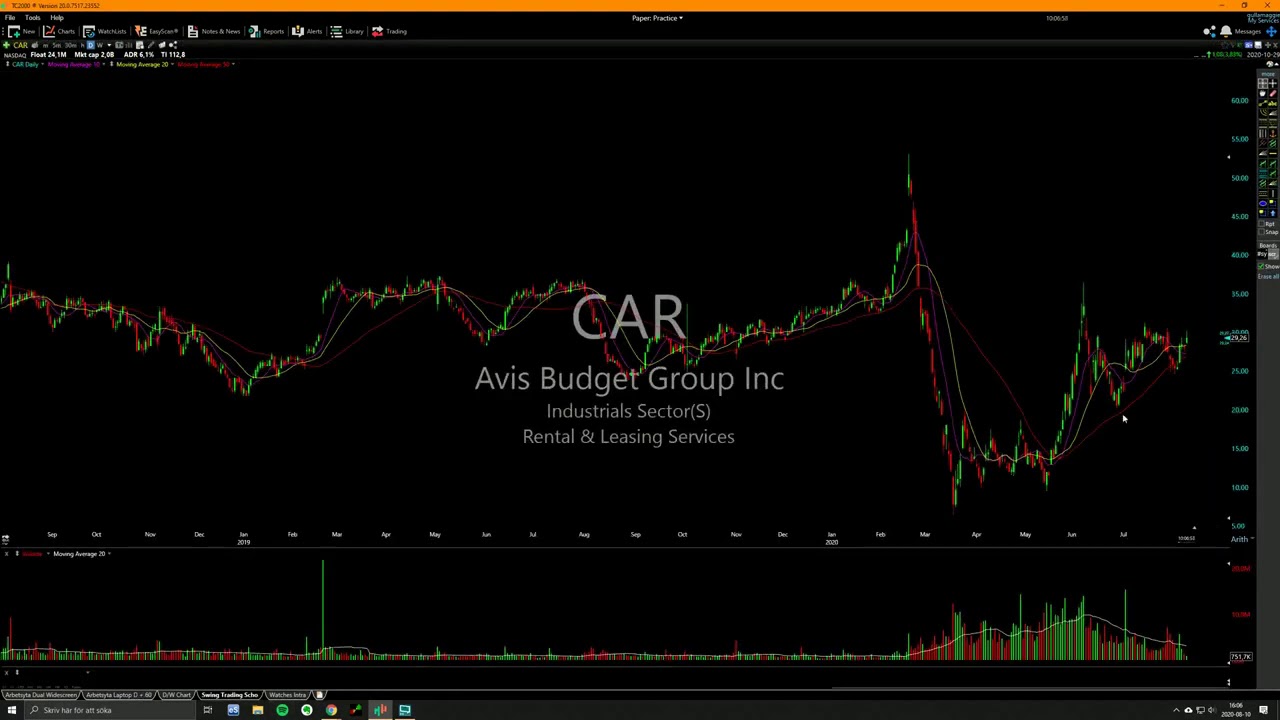Select the abc text drawing tool
This screenshot has height=720, width=1280.
[x=1273, y=104]
